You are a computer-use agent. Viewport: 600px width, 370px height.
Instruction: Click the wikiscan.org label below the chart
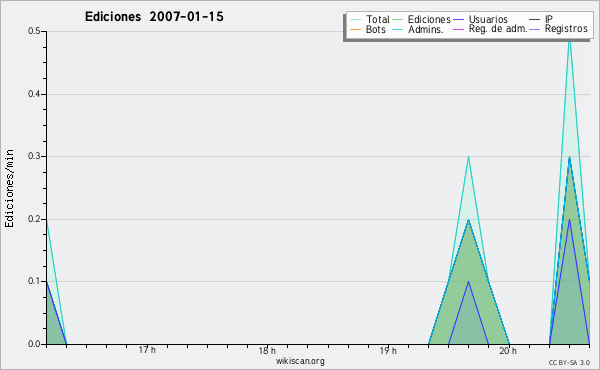click(300, 361)
